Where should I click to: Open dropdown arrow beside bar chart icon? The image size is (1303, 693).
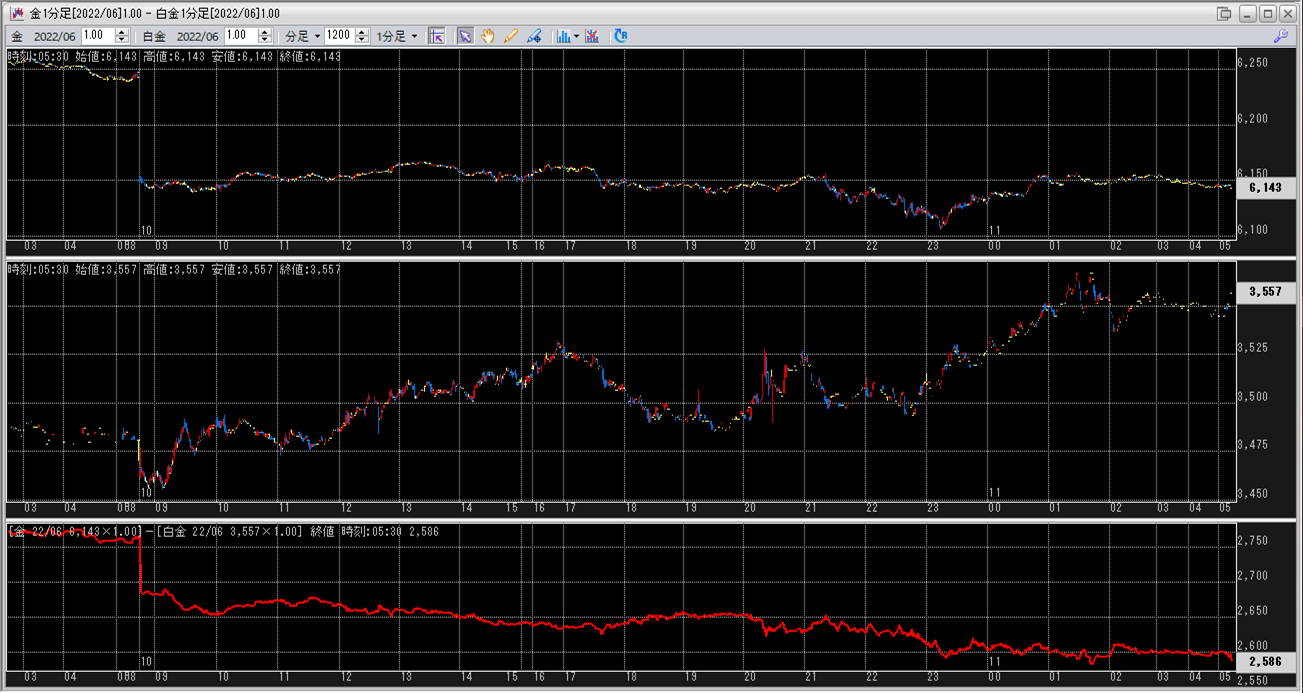[576, 36]
